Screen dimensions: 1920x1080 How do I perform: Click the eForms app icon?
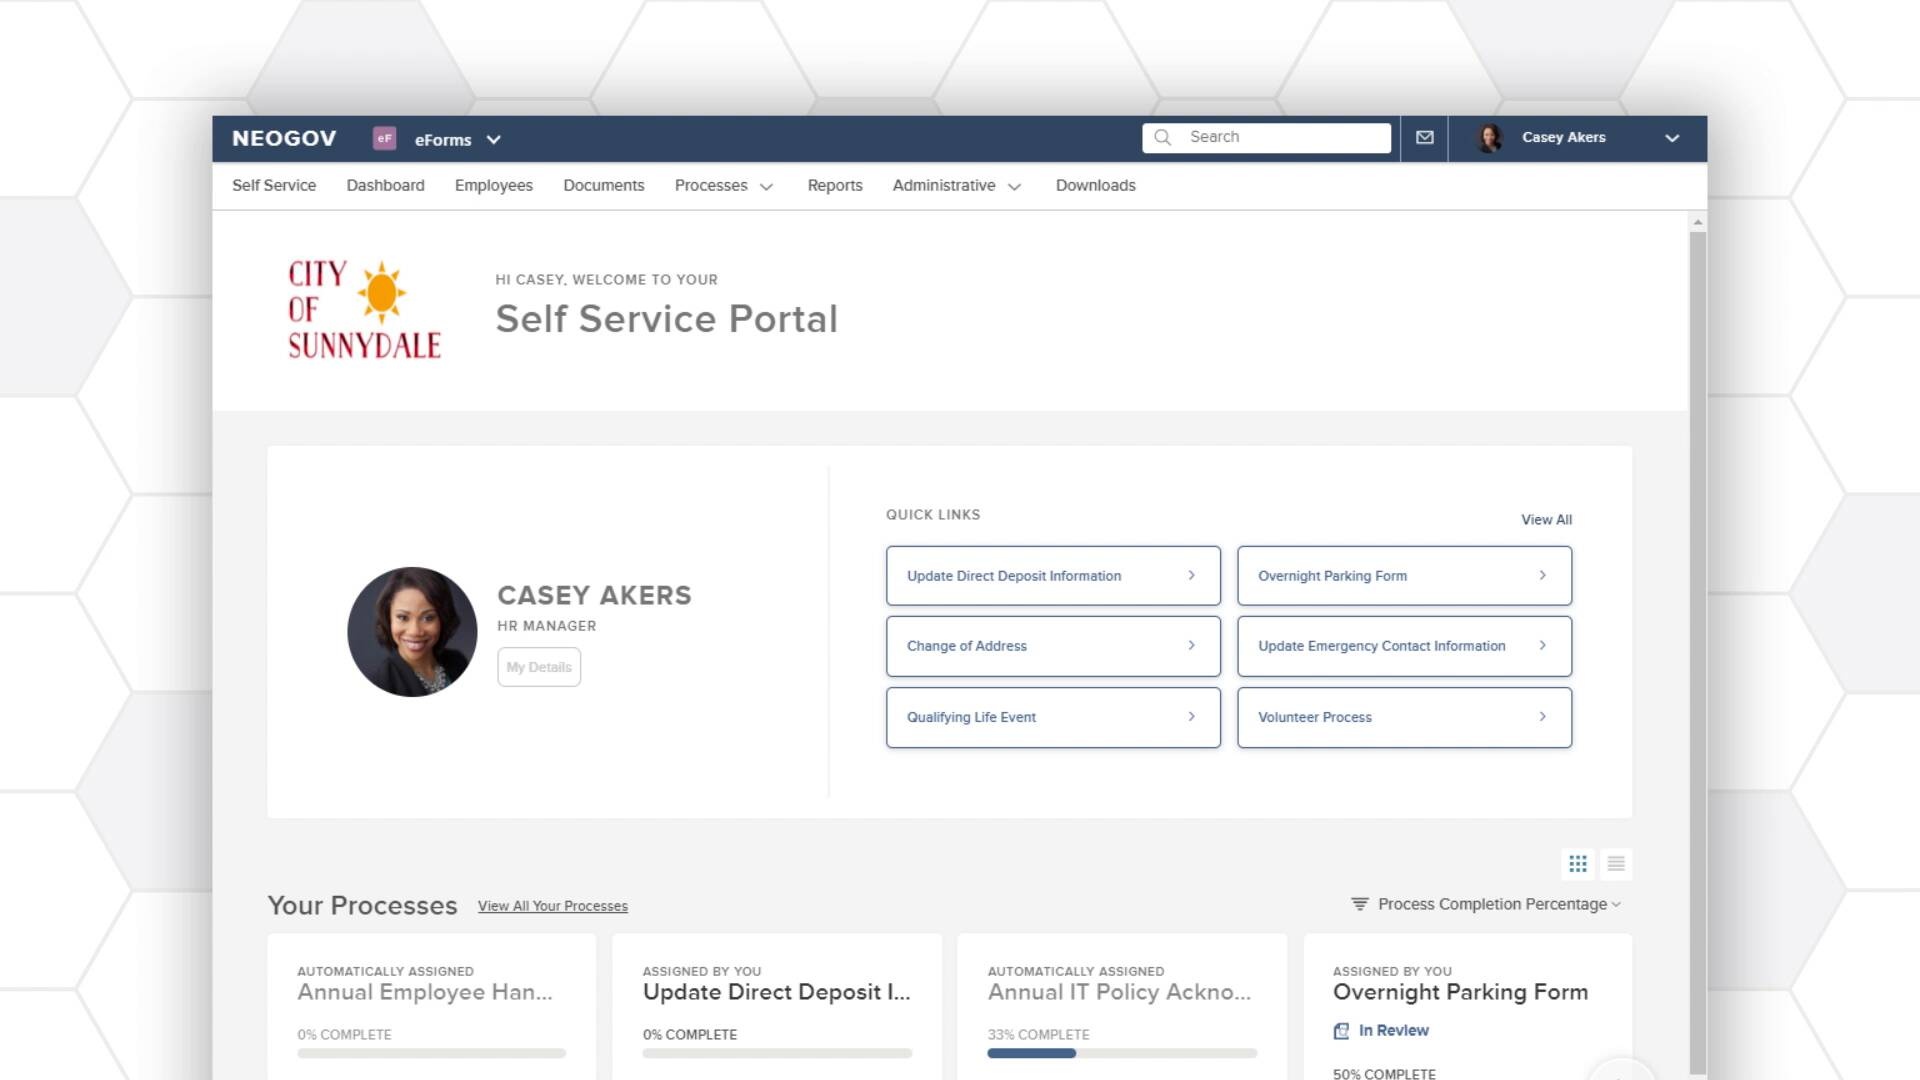pos(384,138)
